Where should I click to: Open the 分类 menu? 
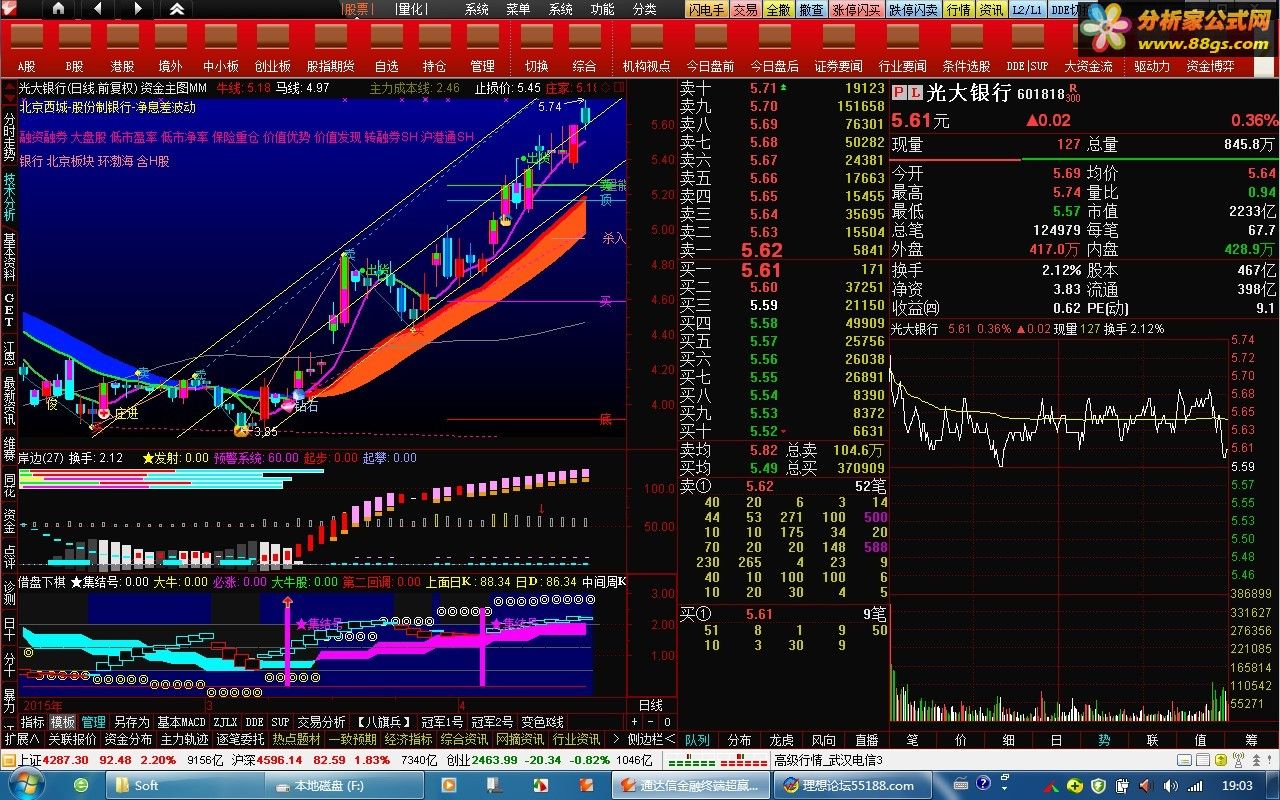coord(644,9)
